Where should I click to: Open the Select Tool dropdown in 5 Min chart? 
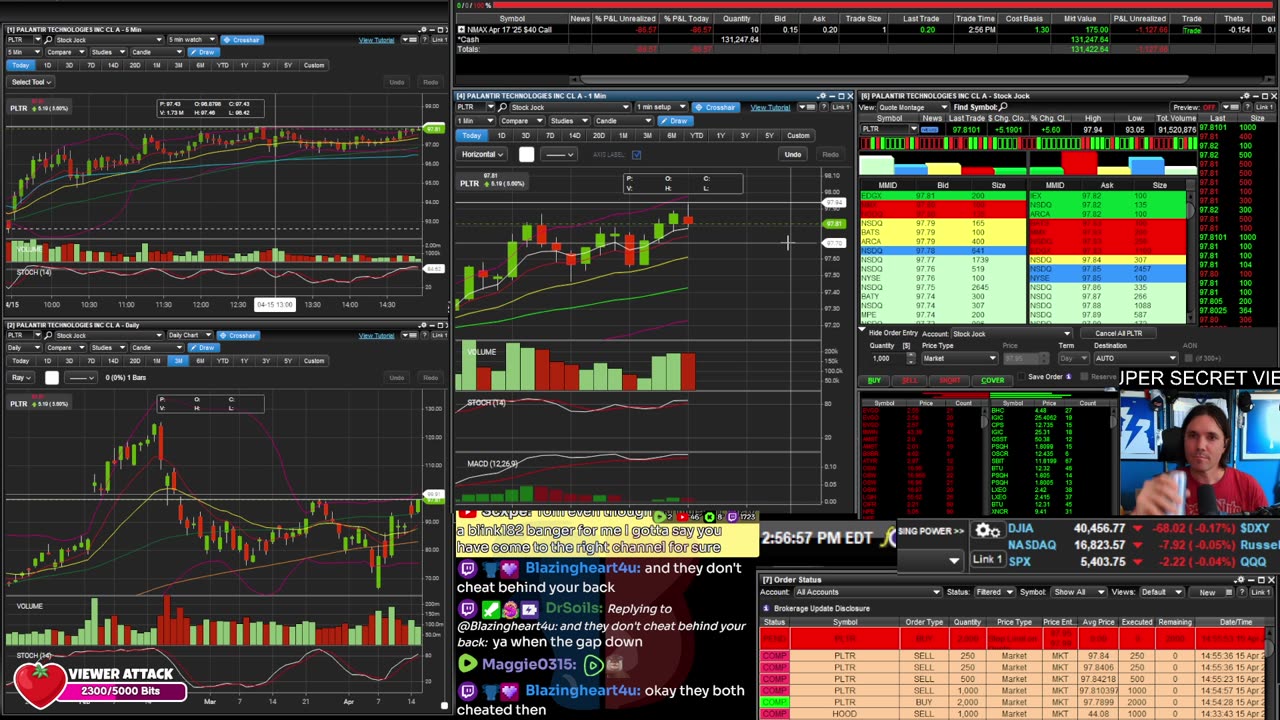point(31,82)
